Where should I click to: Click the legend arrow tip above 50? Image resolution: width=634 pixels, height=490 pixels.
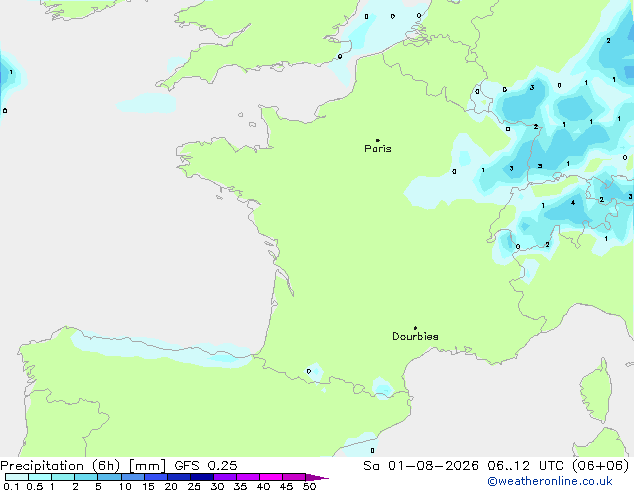click(319, 477)
